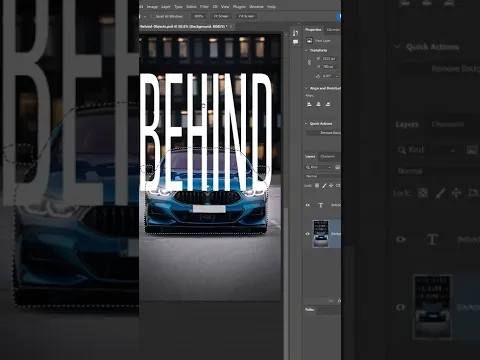This screenshot has height=360, width=480.
Task: Open the rotation angle dropdown arrow
Action: click(x=337, y=76)
